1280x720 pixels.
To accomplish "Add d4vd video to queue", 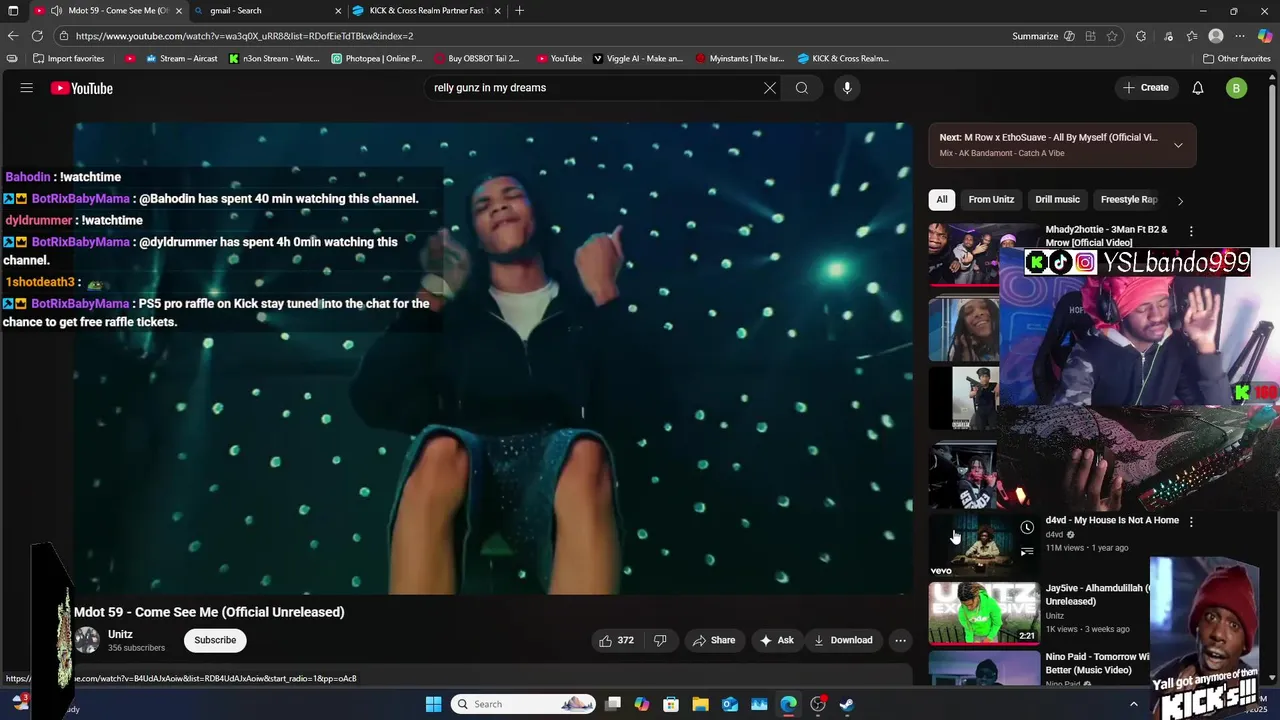I will point(1027,551).
